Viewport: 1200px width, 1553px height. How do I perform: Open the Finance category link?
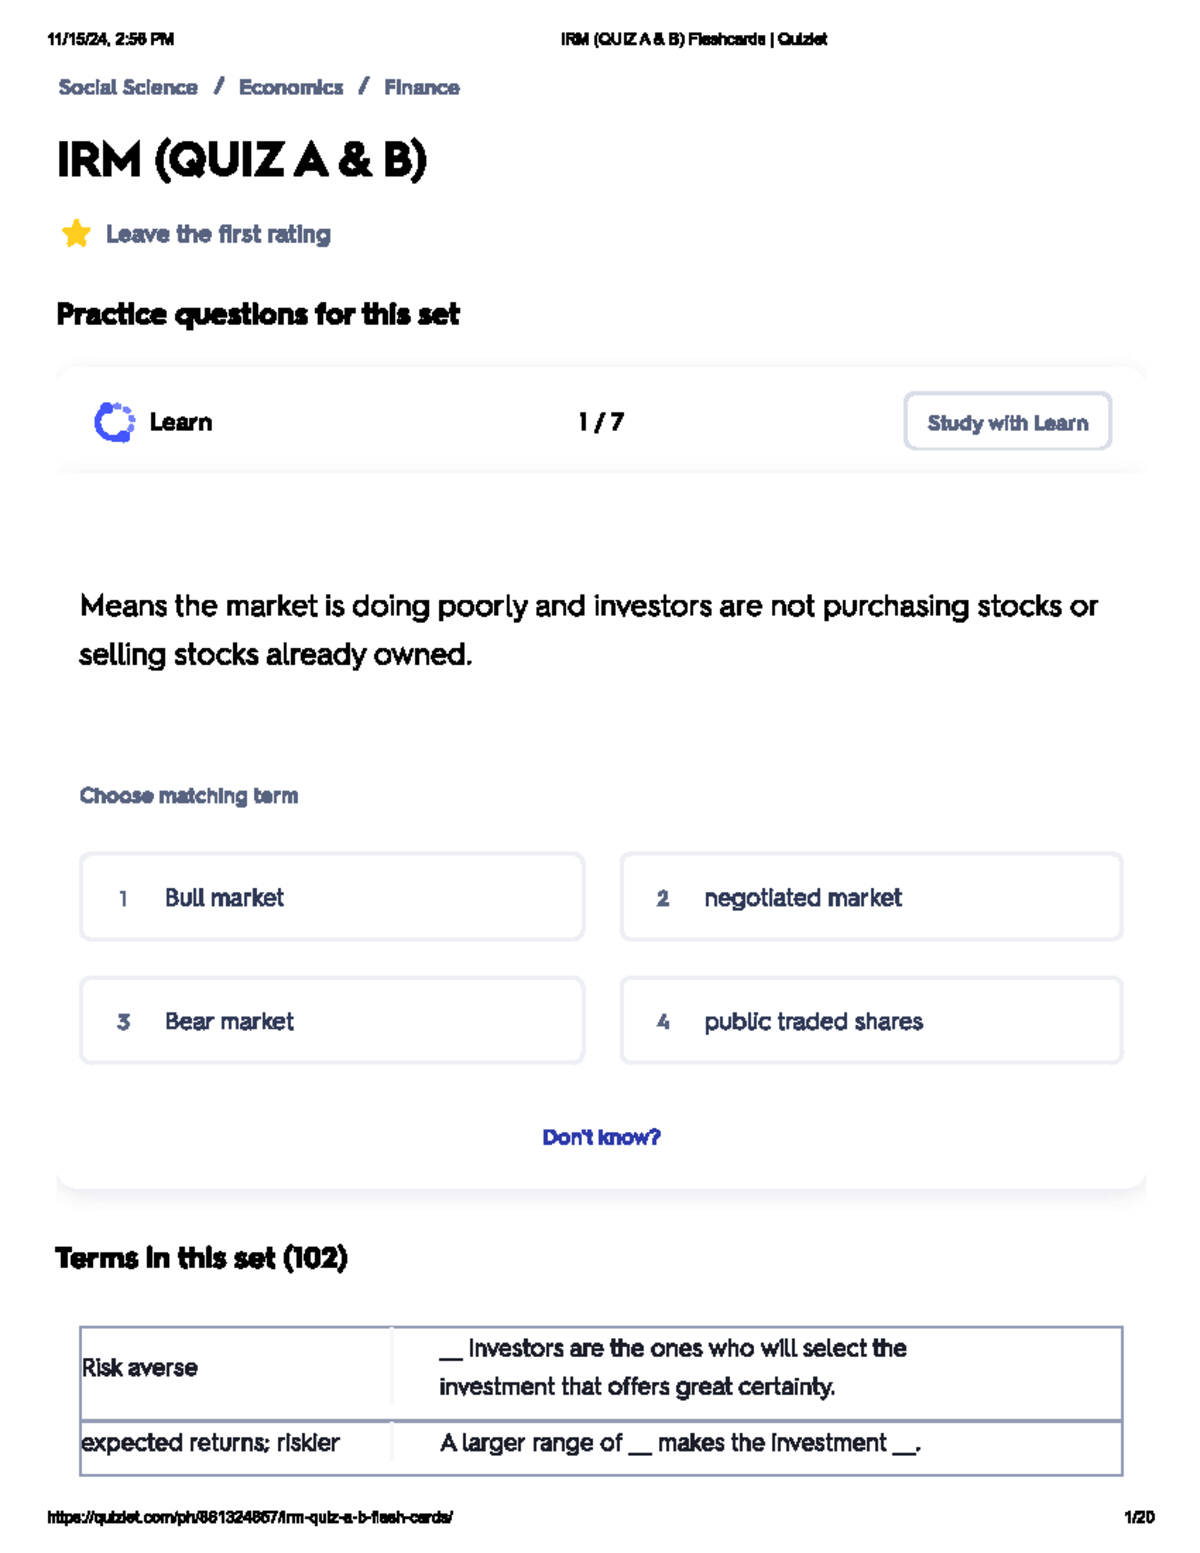(421, 88)
